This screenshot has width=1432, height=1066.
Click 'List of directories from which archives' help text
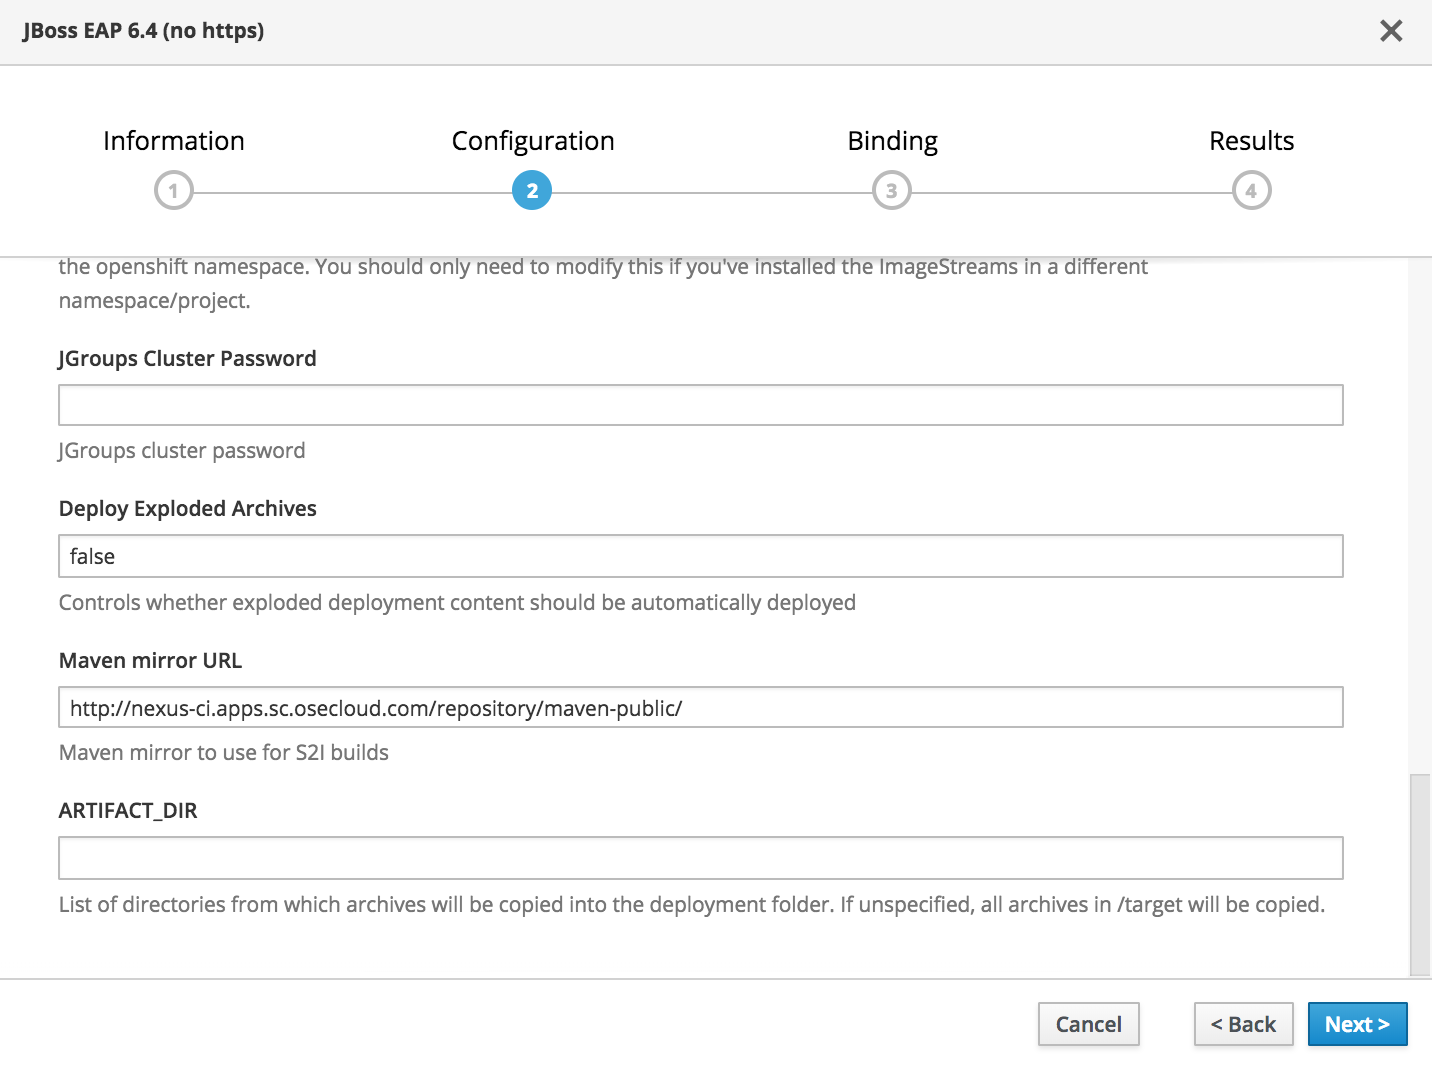[x=692, y=905]
